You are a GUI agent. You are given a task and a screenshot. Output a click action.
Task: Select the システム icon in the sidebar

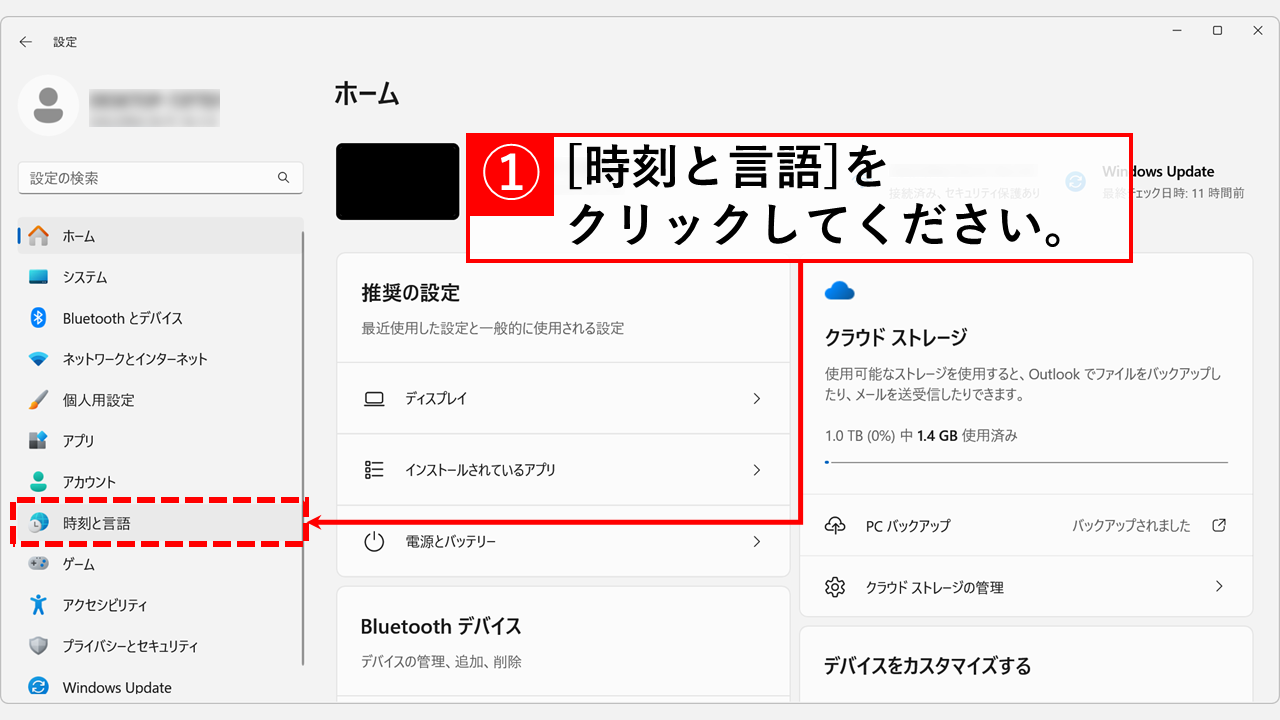pos(37,277)
